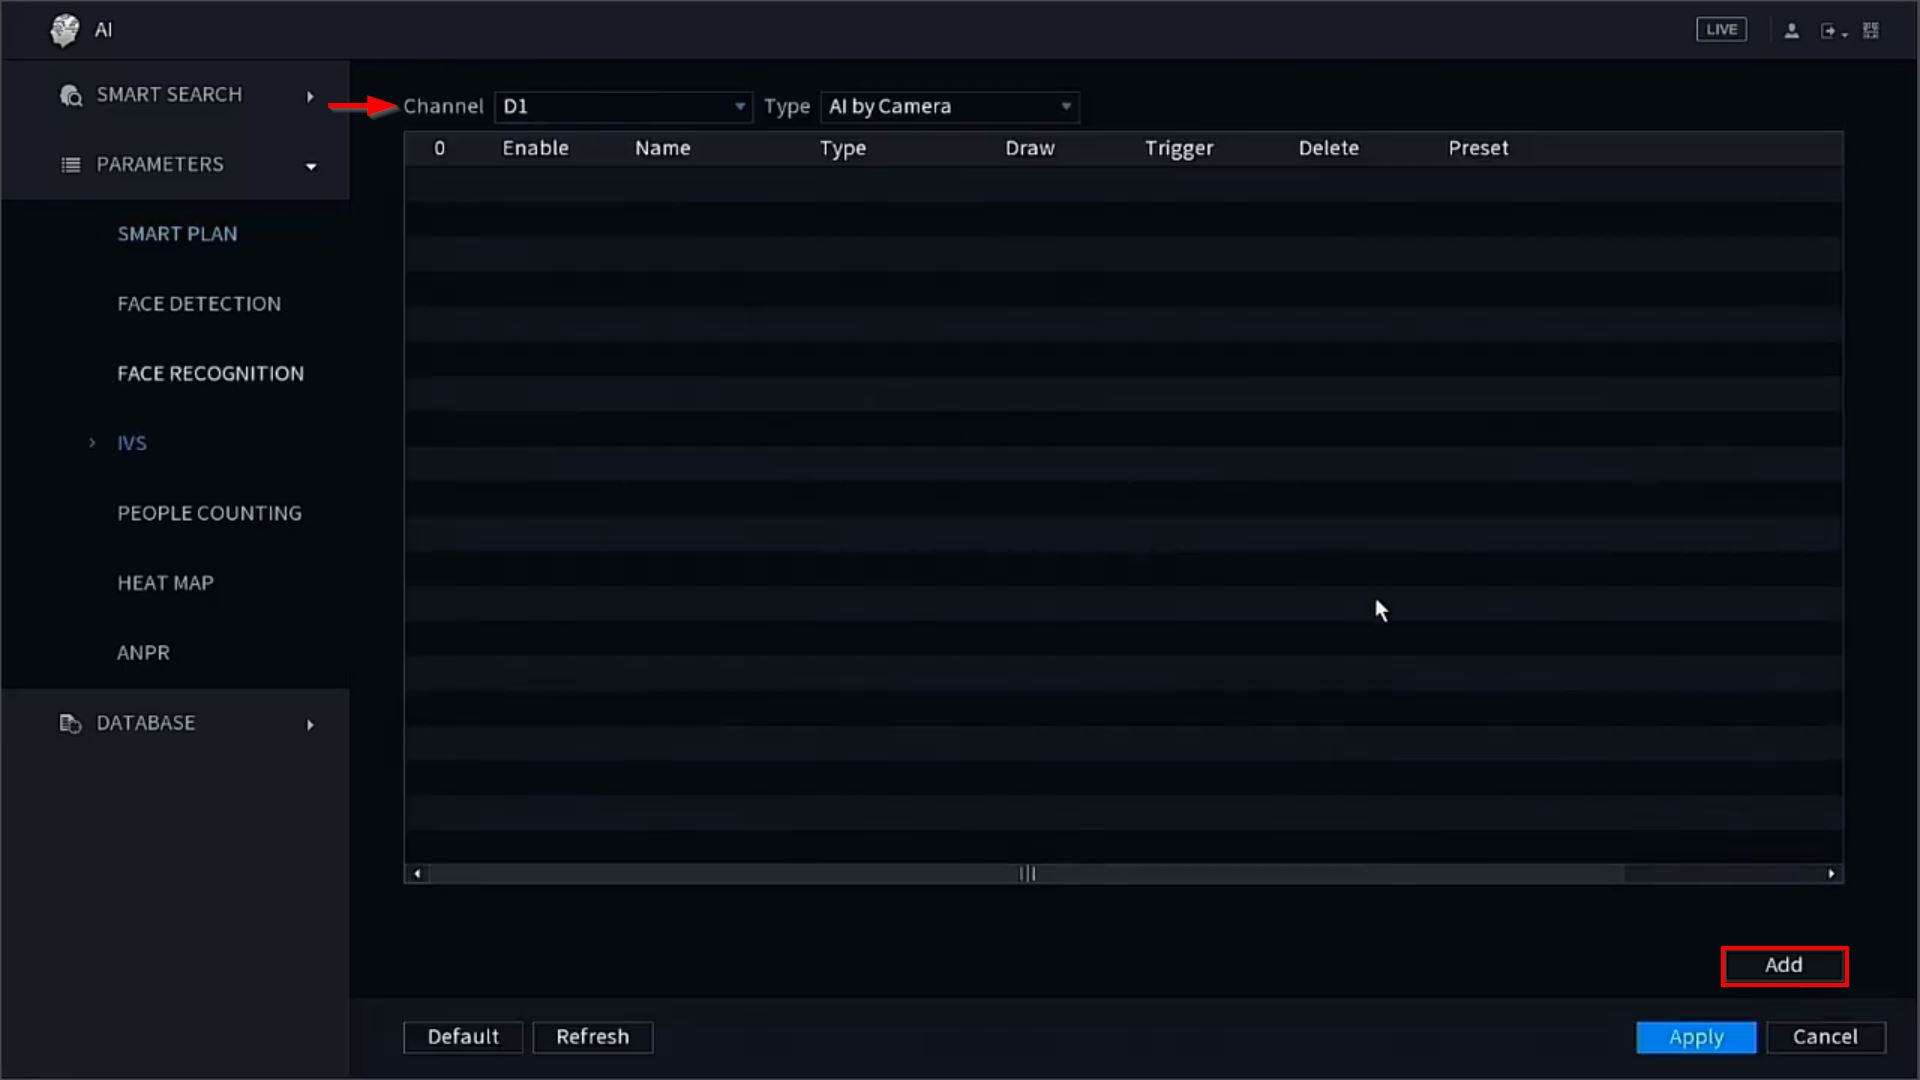Image resolution: width=1920 pixels, height=1080 pixels.
Task: Expand the Database submenu arrow
Action: [x=310, y=724]
